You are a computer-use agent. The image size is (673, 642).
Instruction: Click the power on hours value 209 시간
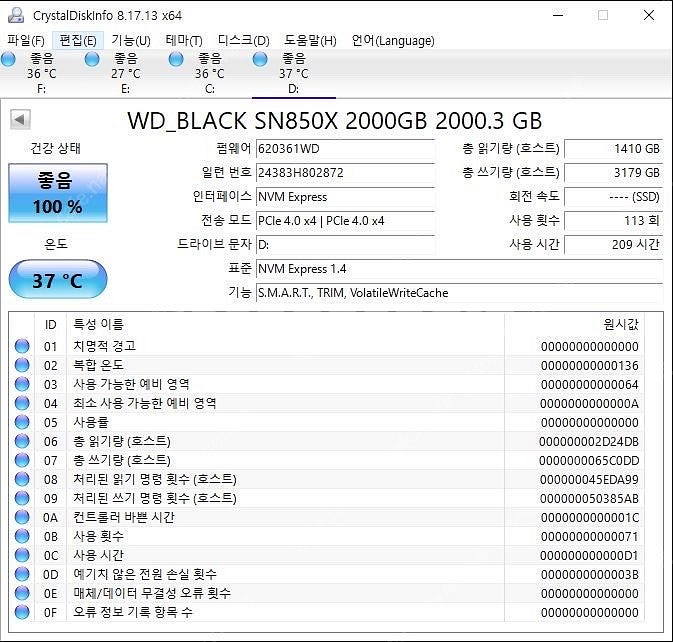pos(613,245)
